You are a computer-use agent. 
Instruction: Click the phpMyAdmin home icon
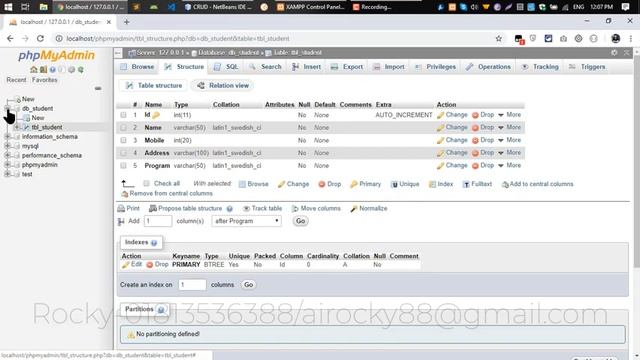(x=34, y=70)
